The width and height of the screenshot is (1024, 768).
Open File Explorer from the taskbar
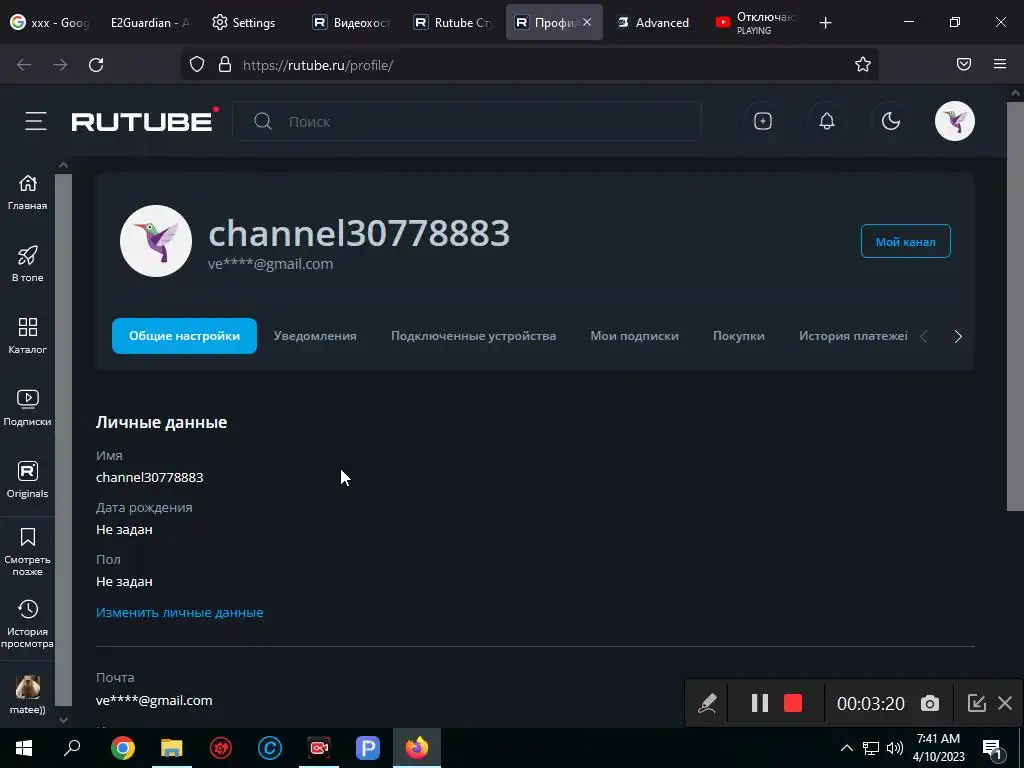(172, 748)
